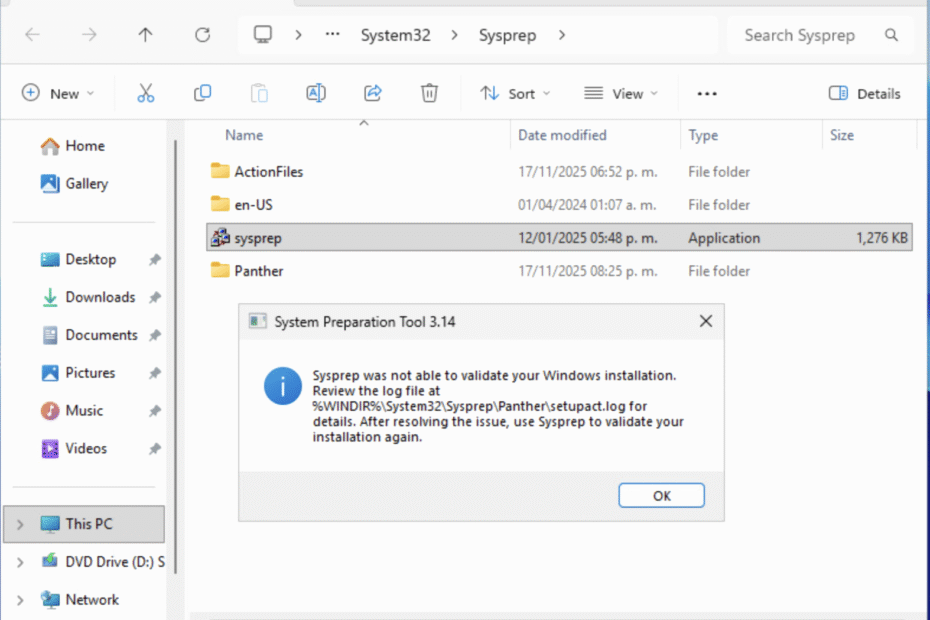This screenshot has height=620, width=930.
Task: Click the search magnifier icon
Action: point(890,35)
